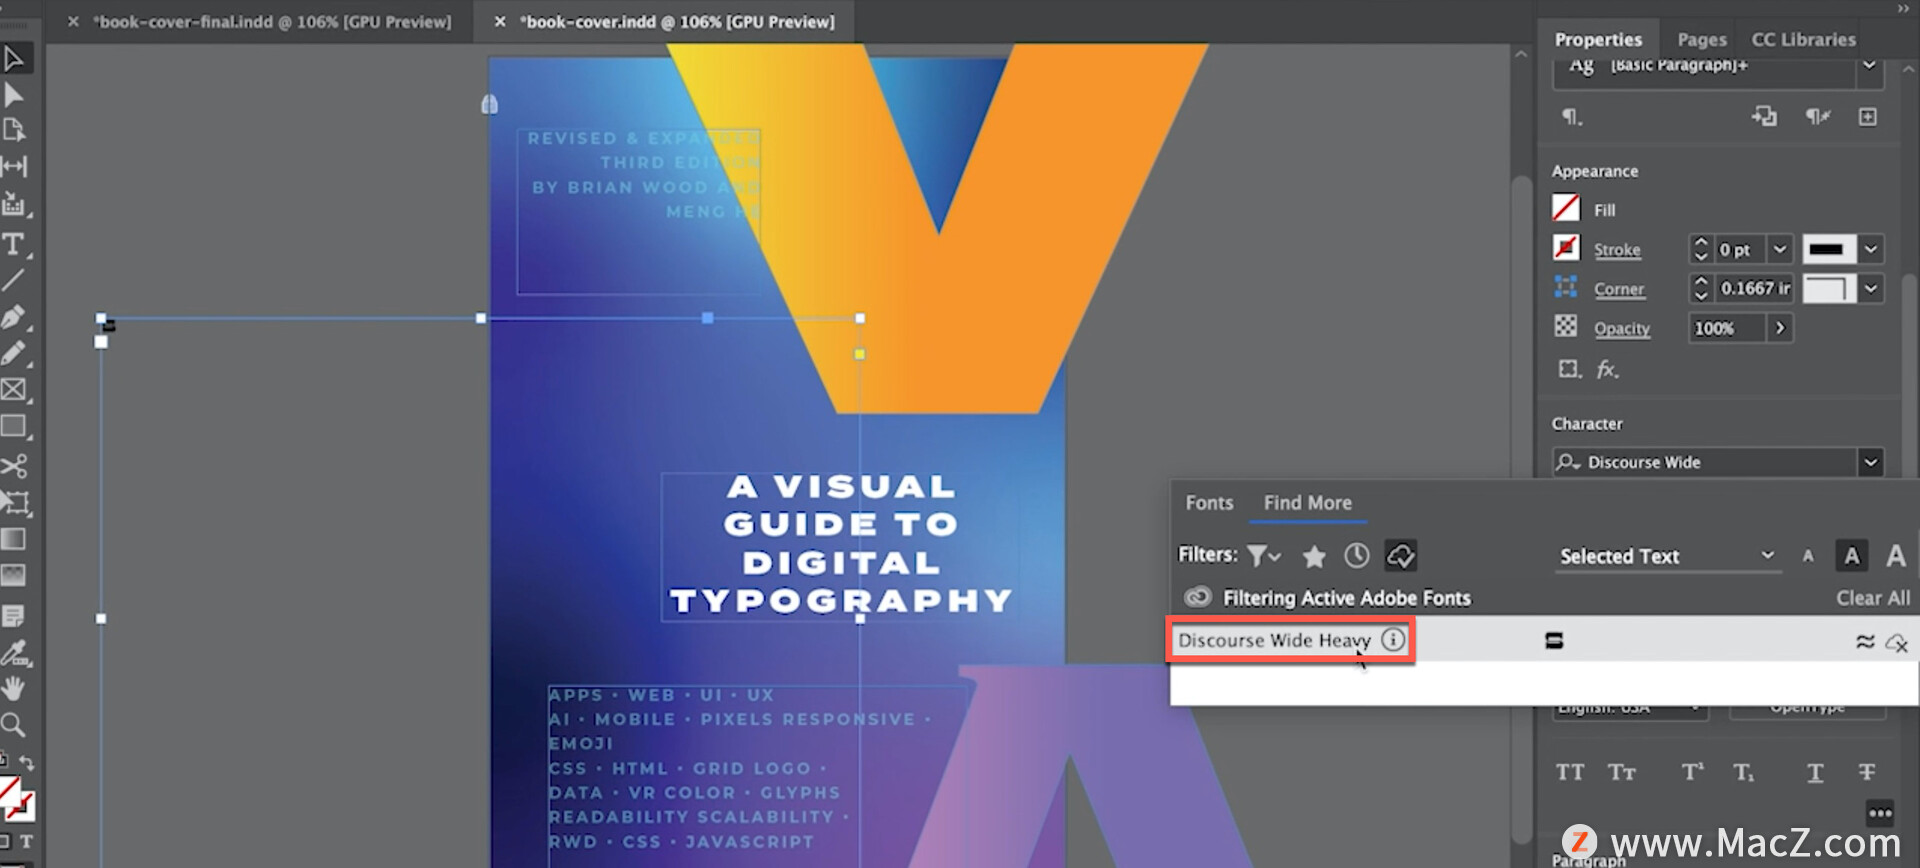The width and height of the screenshot is (1920, 868).
Task: Click the clear overrides icon
Action: coord(1818,116)
